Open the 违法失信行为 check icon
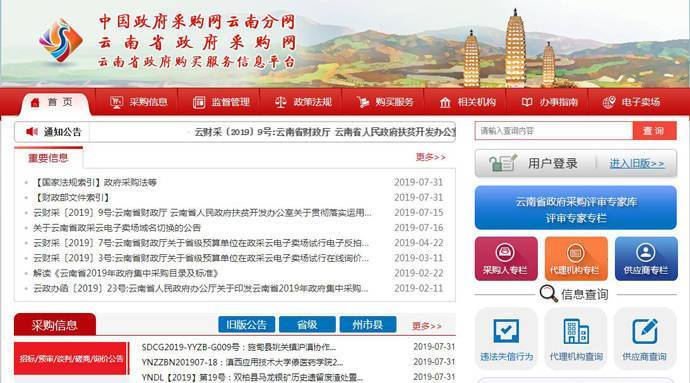Image resolution: width=690 pixels, height=383 pixels. pyautogui.click(x=506, y=331)
